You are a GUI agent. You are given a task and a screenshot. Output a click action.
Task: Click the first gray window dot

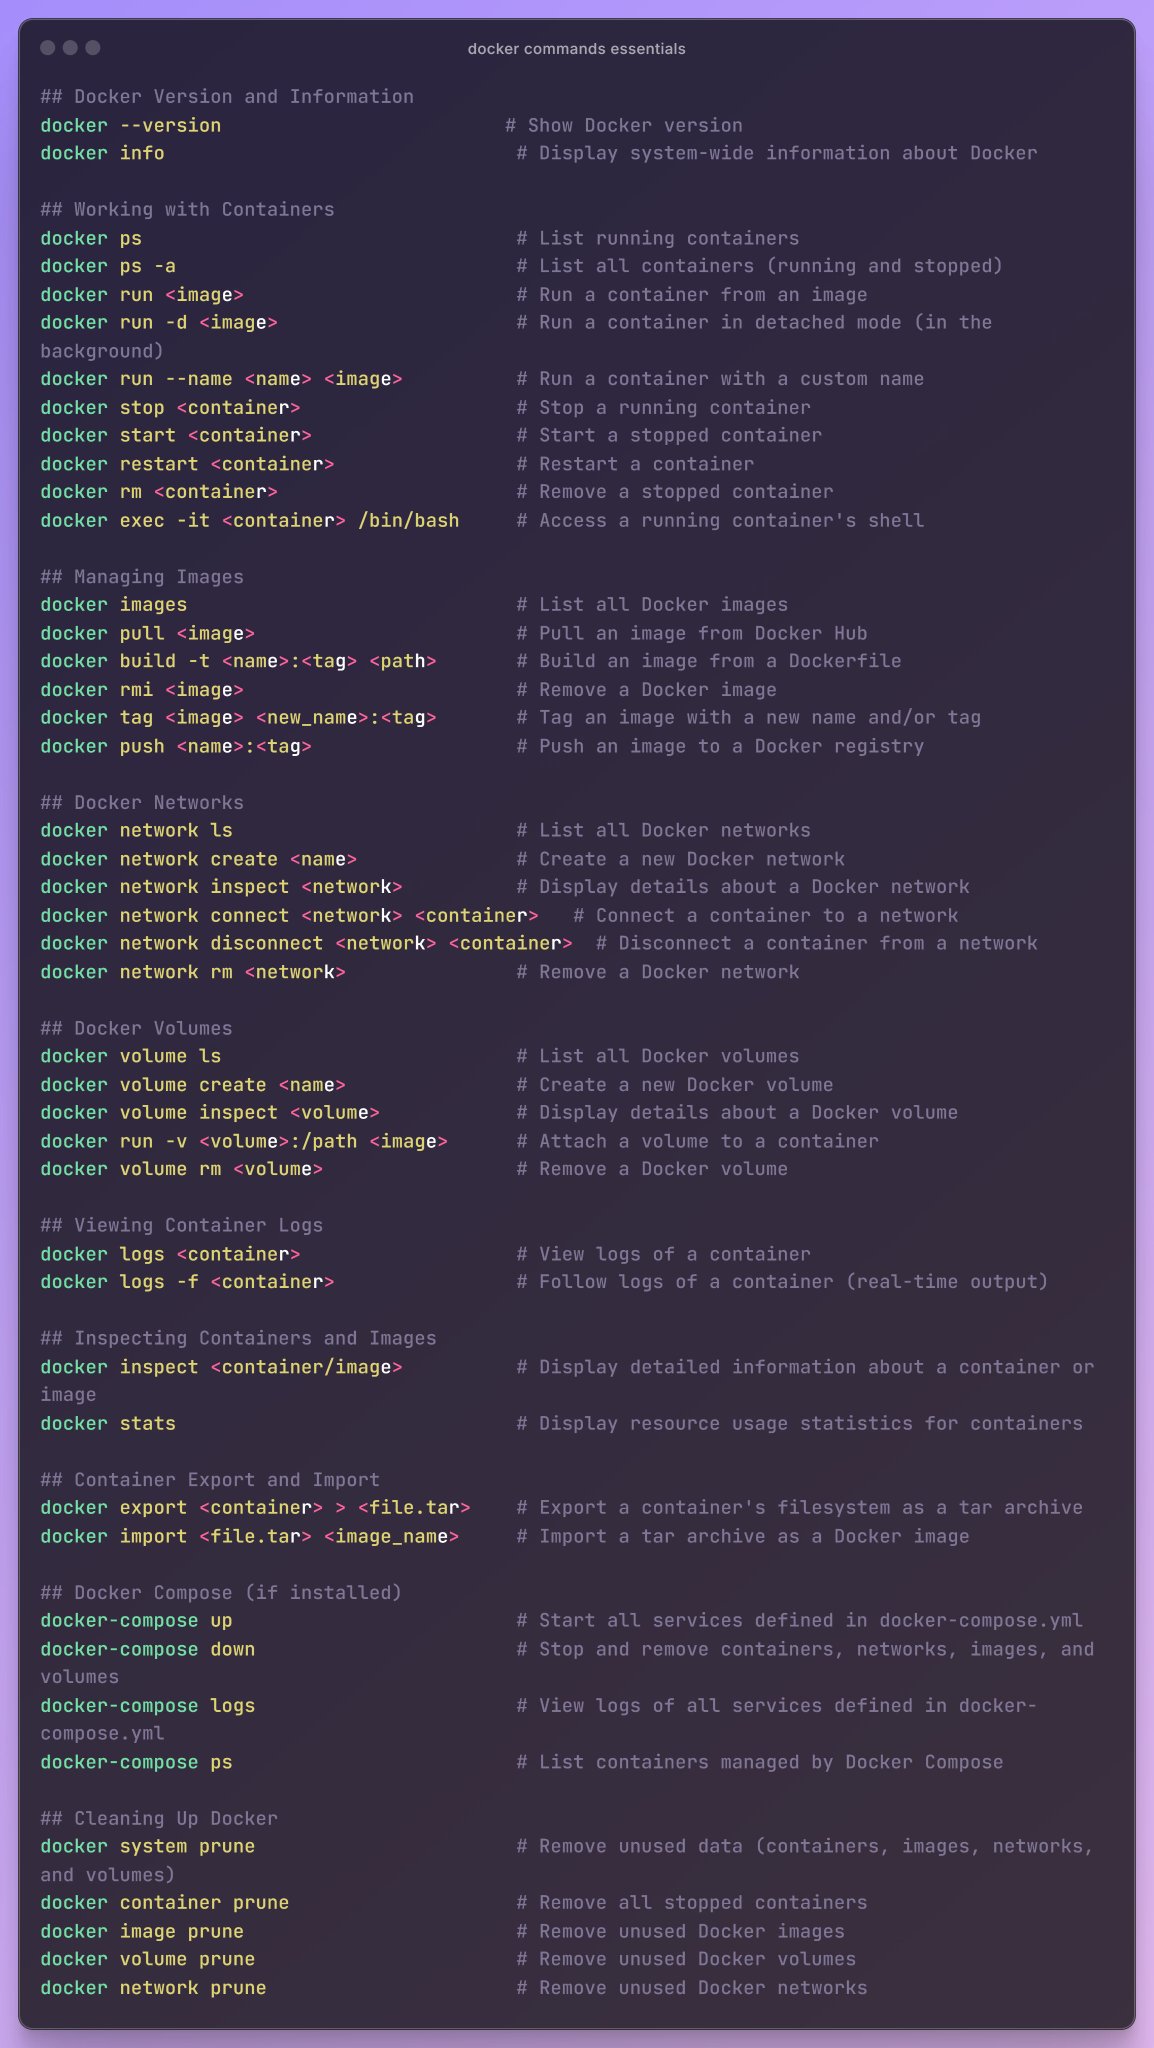[47, 48]
